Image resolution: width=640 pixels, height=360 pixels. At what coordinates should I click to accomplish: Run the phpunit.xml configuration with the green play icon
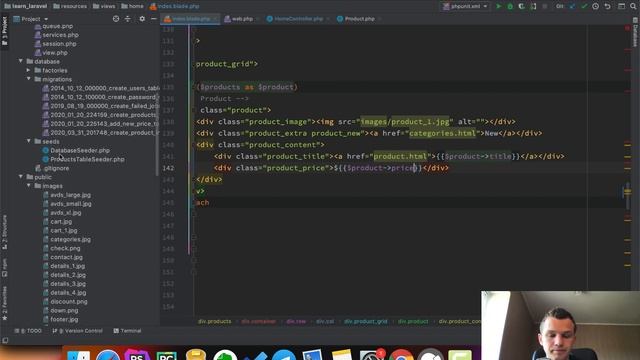pos(498,7)
